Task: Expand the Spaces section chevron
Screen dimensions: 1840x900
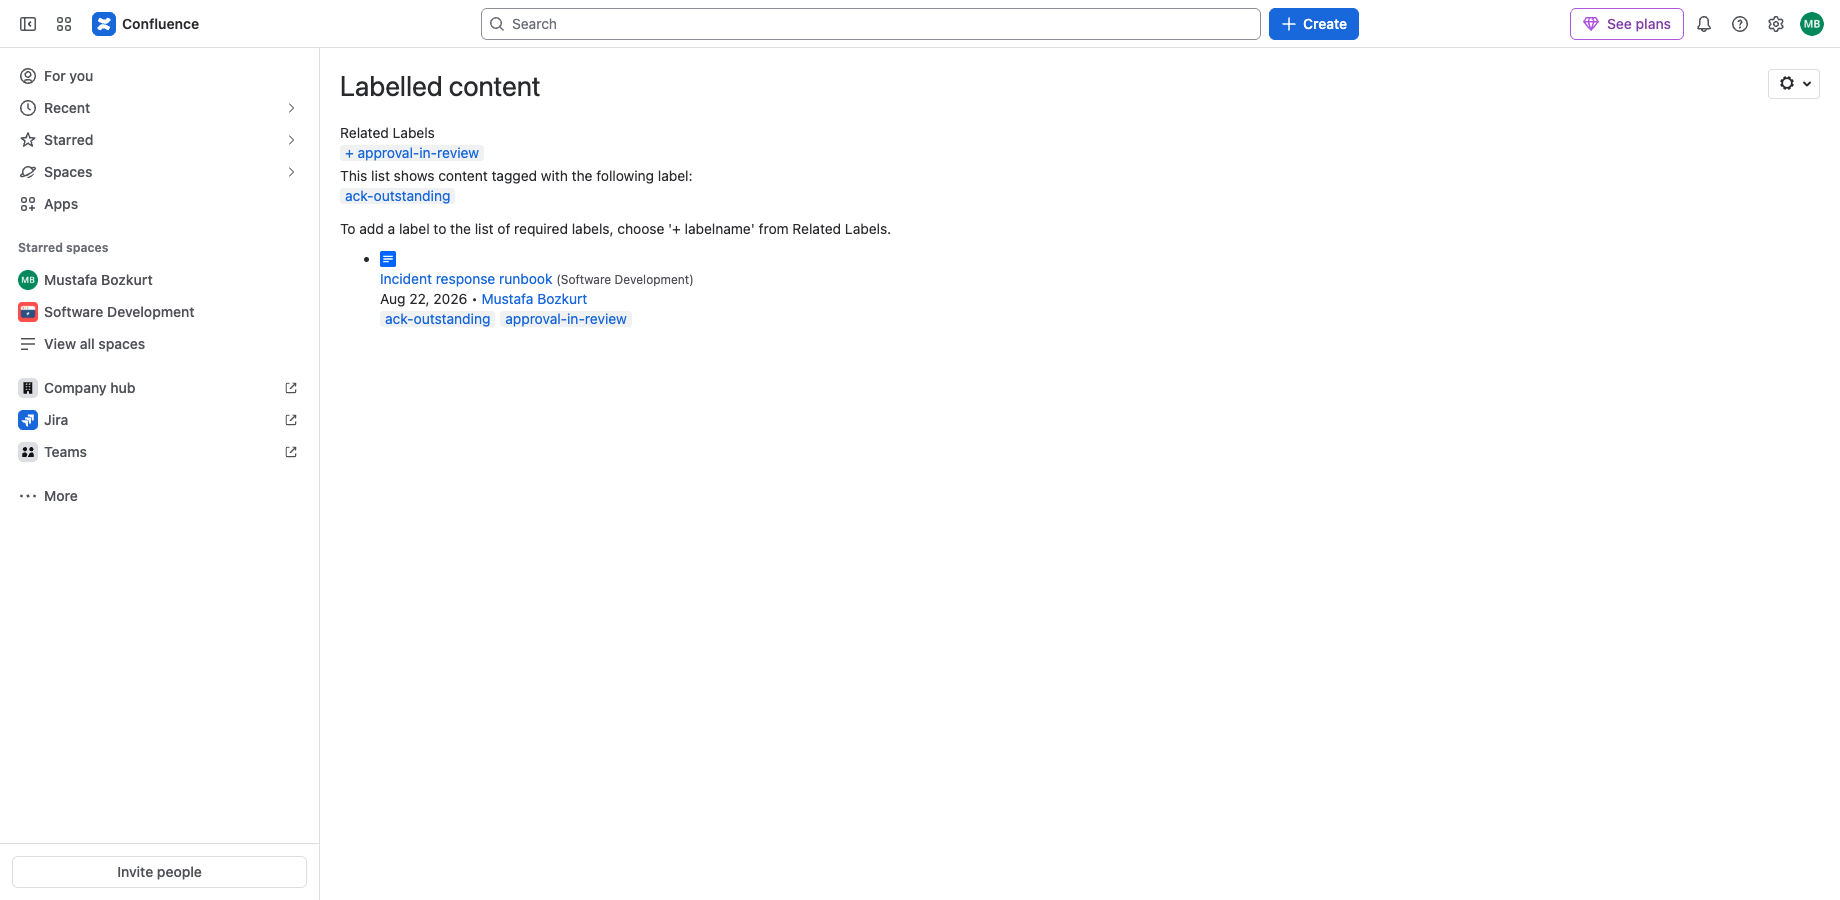Action: (x=291, y=172)
